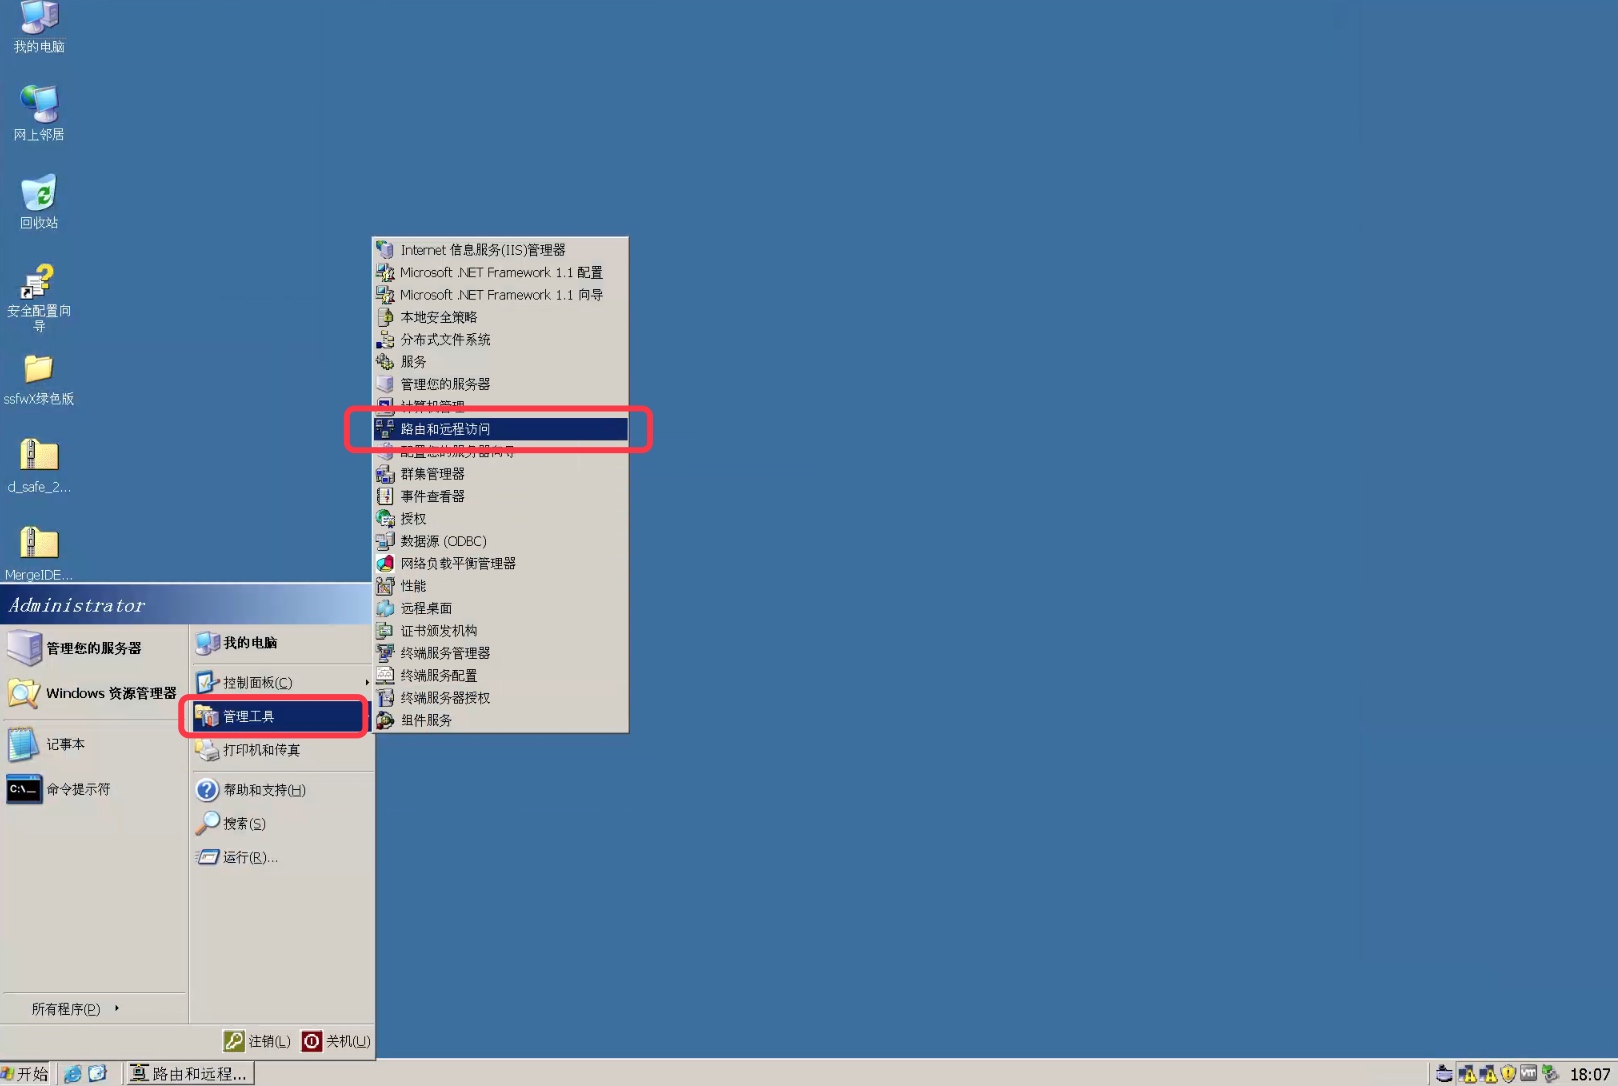Viewport: 1618px width, 1086px height.
Task: Launch 命令提示符 from Start menu
Action: pos(94,789)
